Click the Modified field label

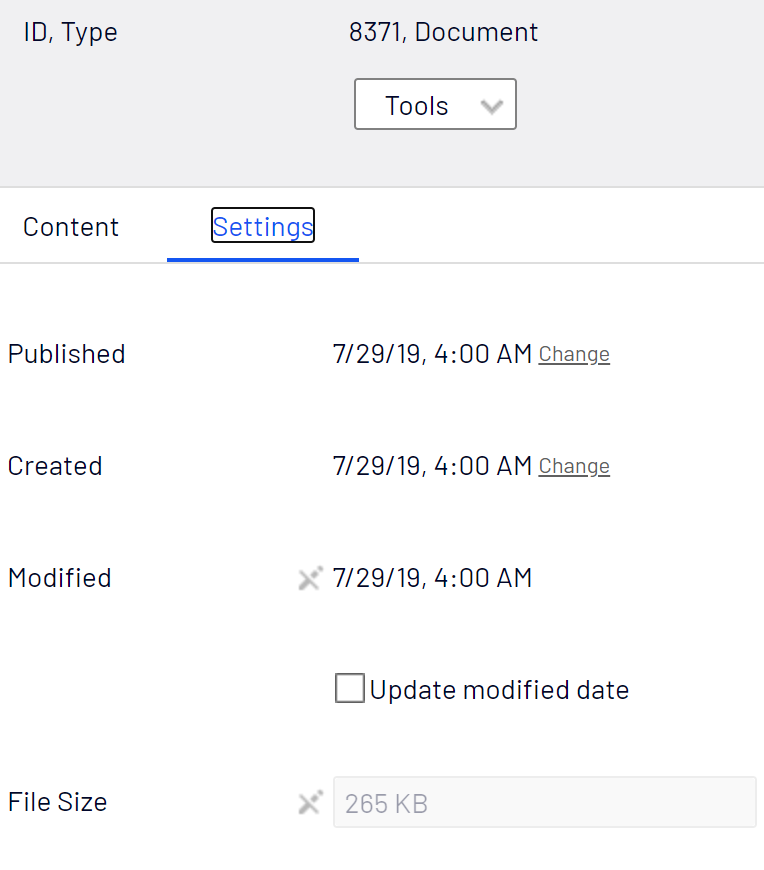59,578
